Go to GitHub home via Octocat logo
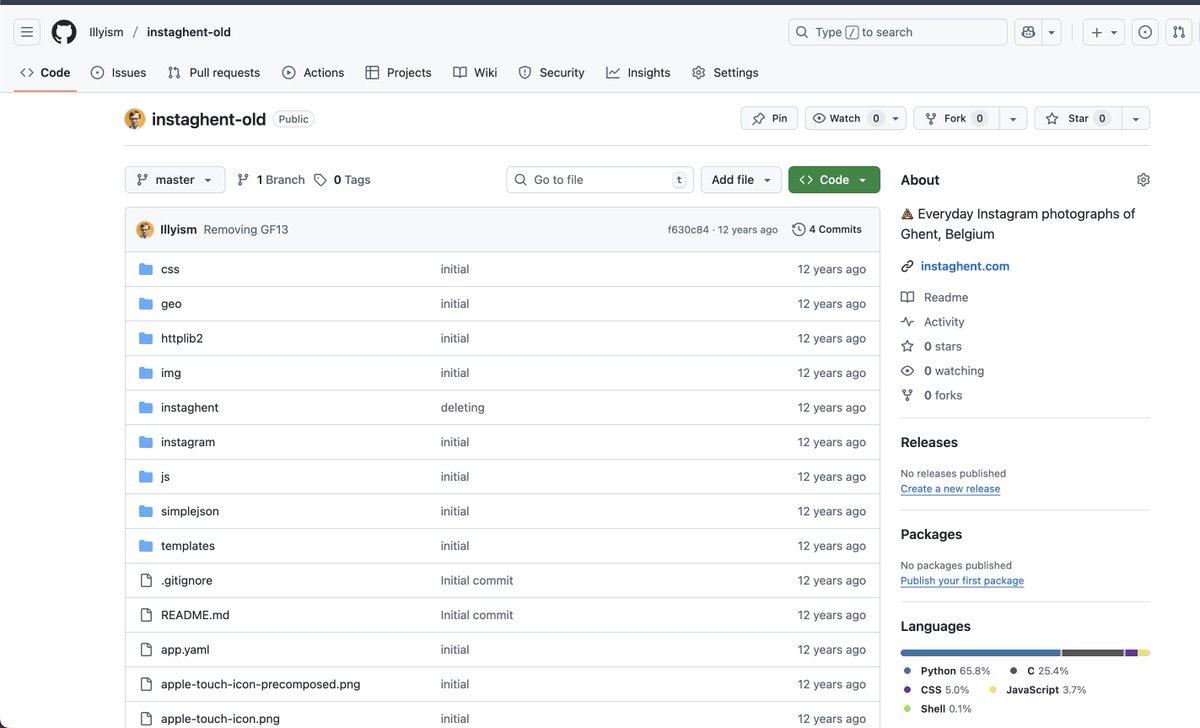The height and width of the screenshot is (728, 1200). 64,32
